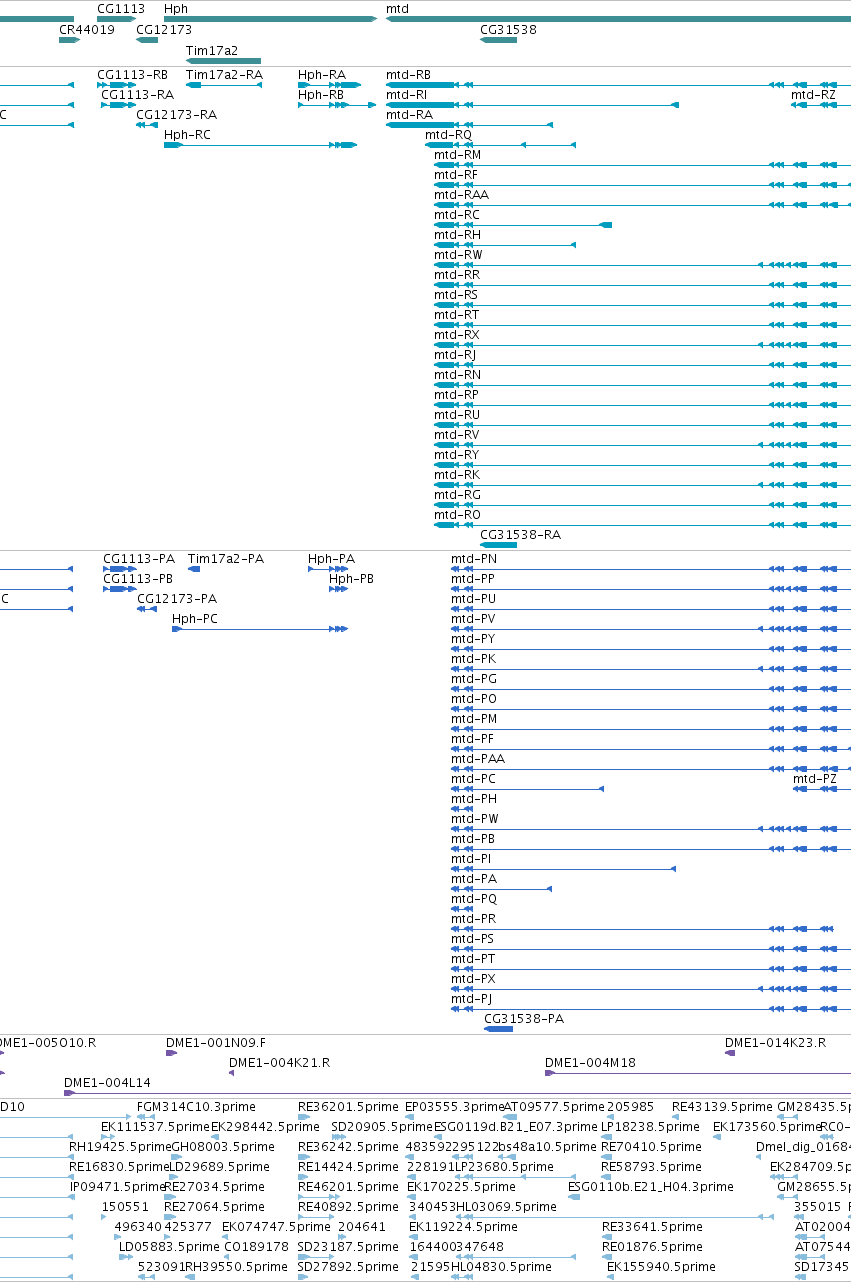Select the Hph-RC transcript label
The width and height of the screenshot is (851, 1282).
point(188,135)
